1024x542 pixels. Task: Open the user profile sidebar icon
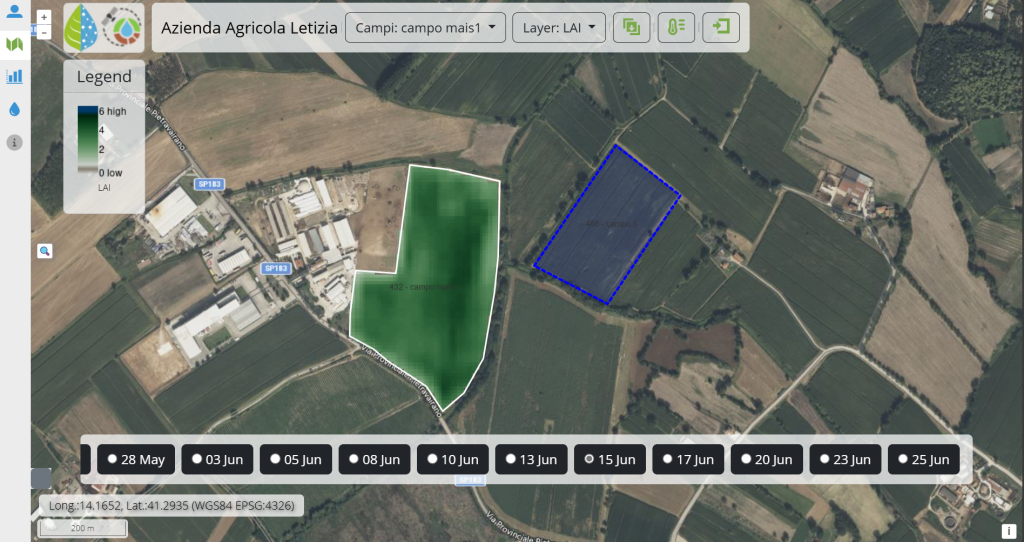[x=14, y=12]
